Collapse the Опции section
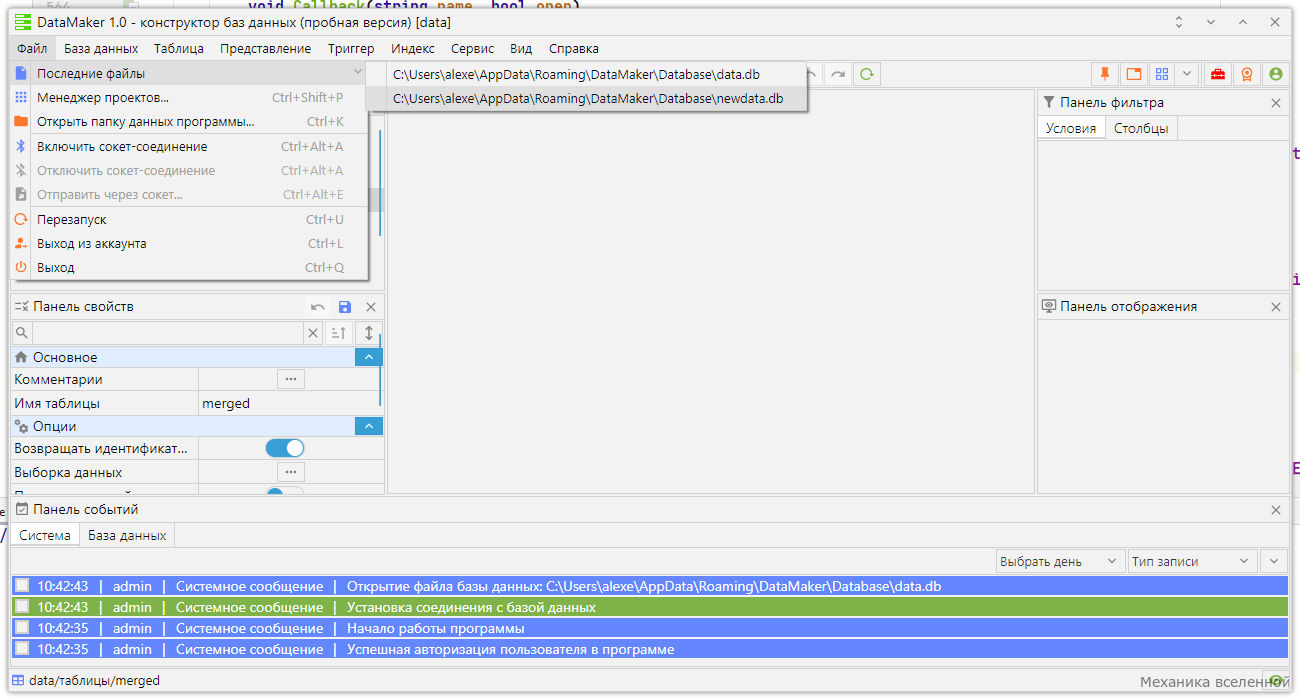The image size is (1300, 700). tap(369, 426)
